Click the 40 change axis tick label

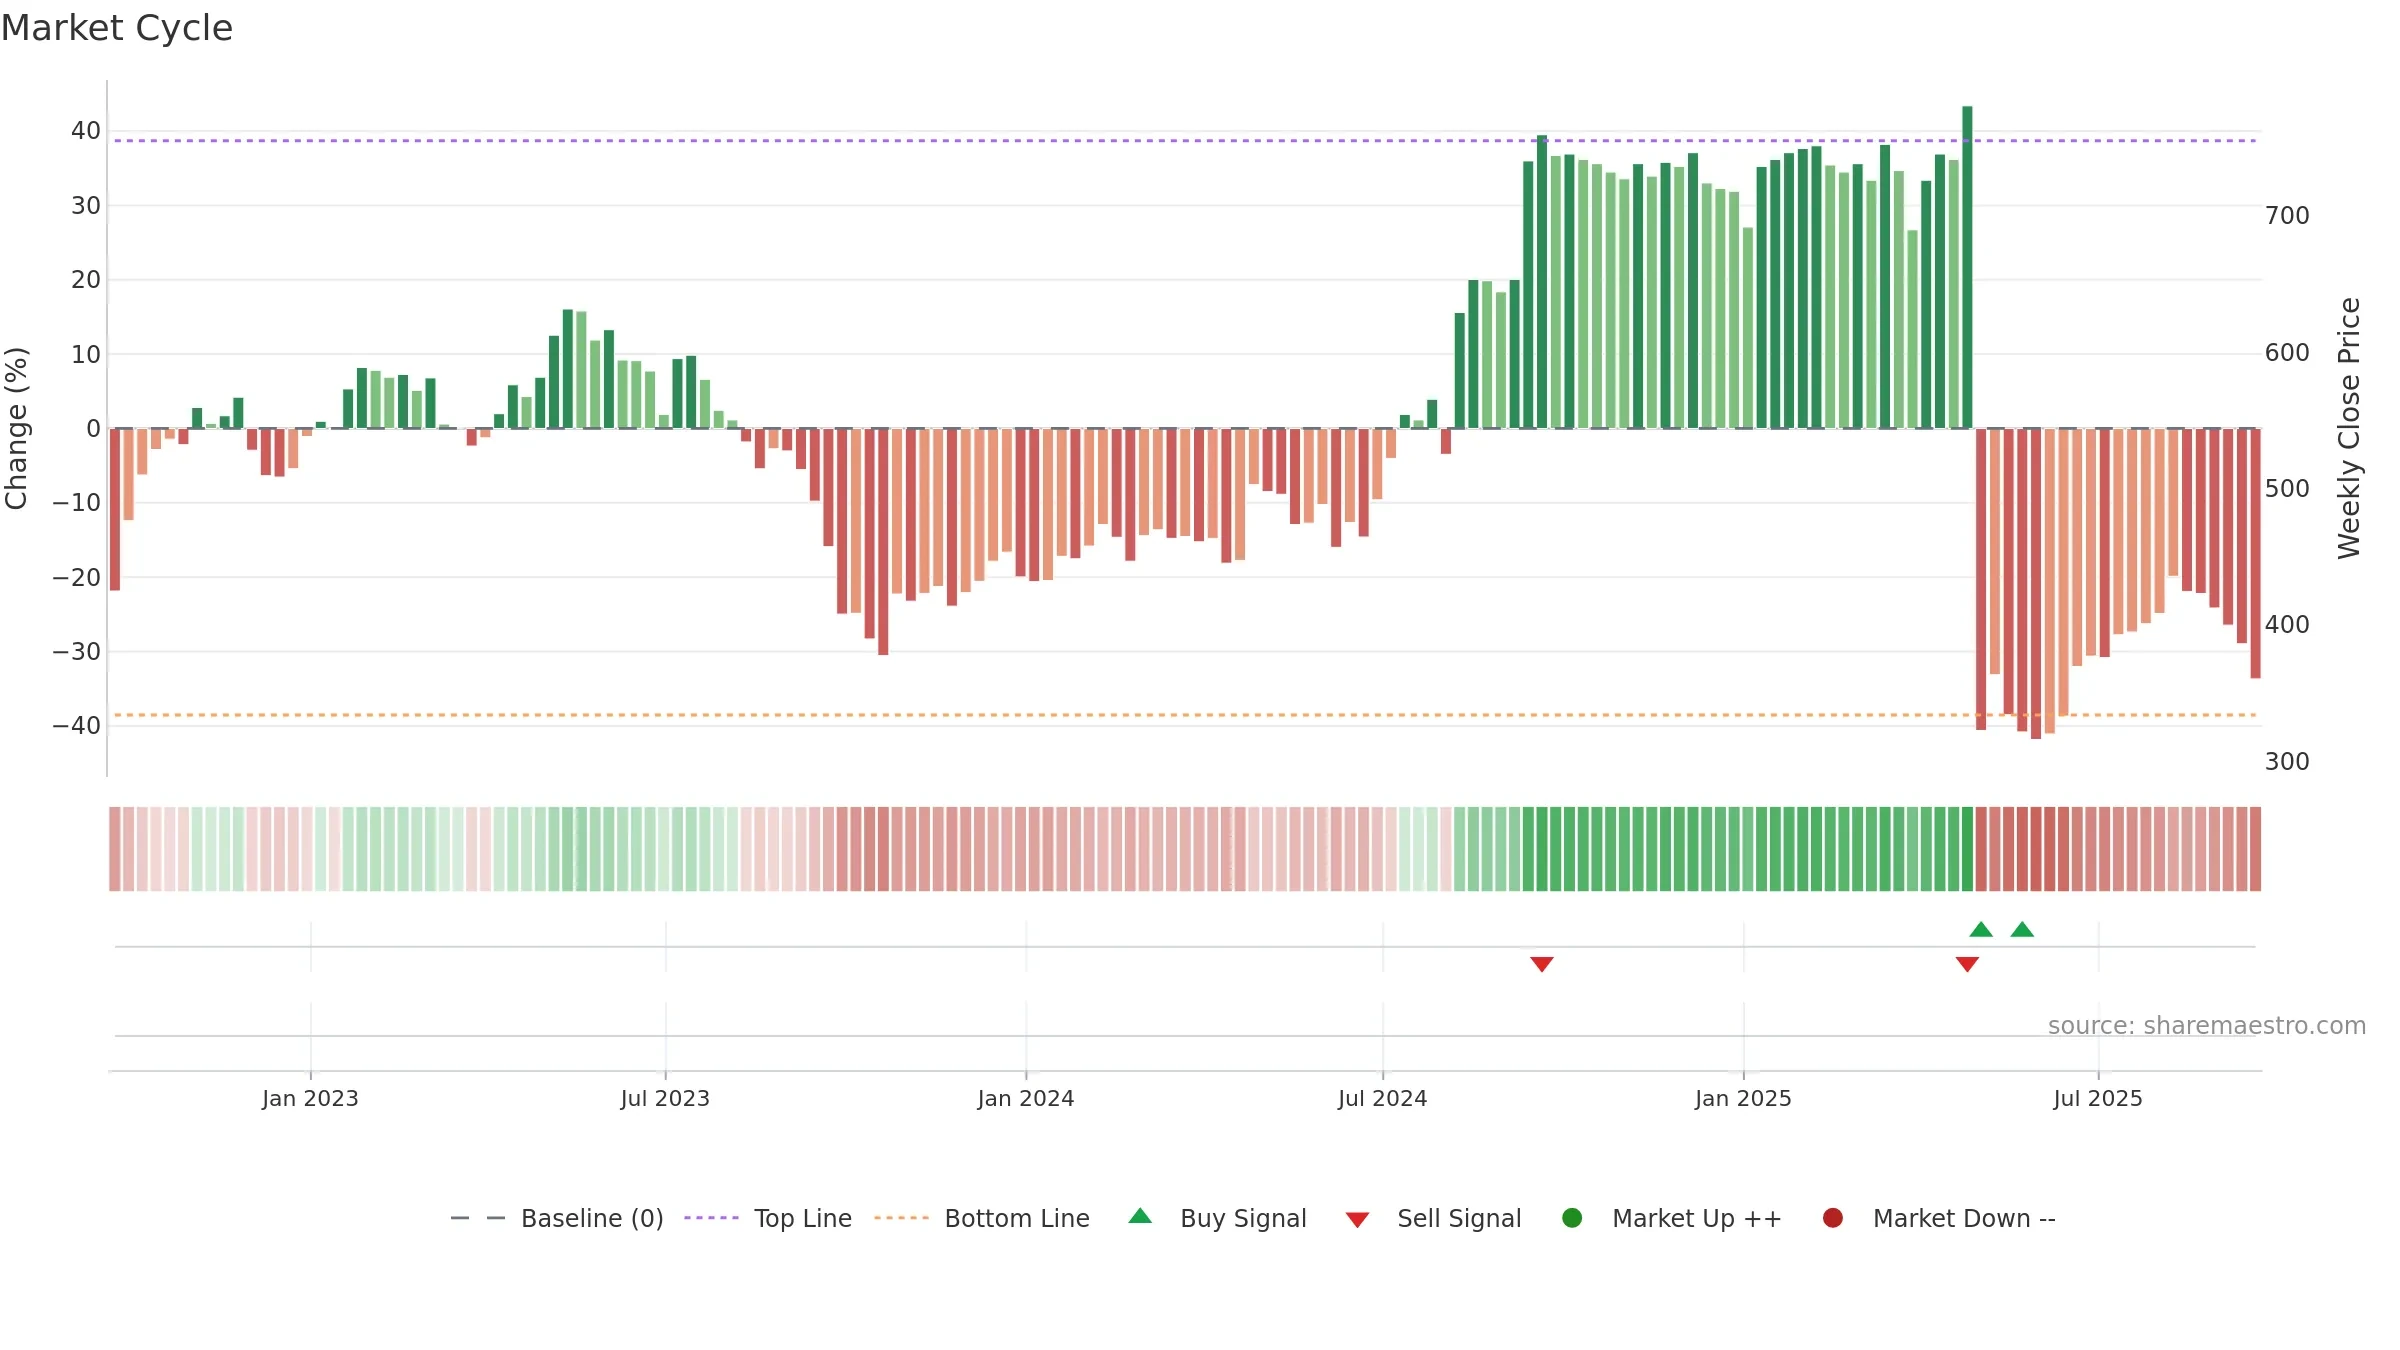point(86,130)
